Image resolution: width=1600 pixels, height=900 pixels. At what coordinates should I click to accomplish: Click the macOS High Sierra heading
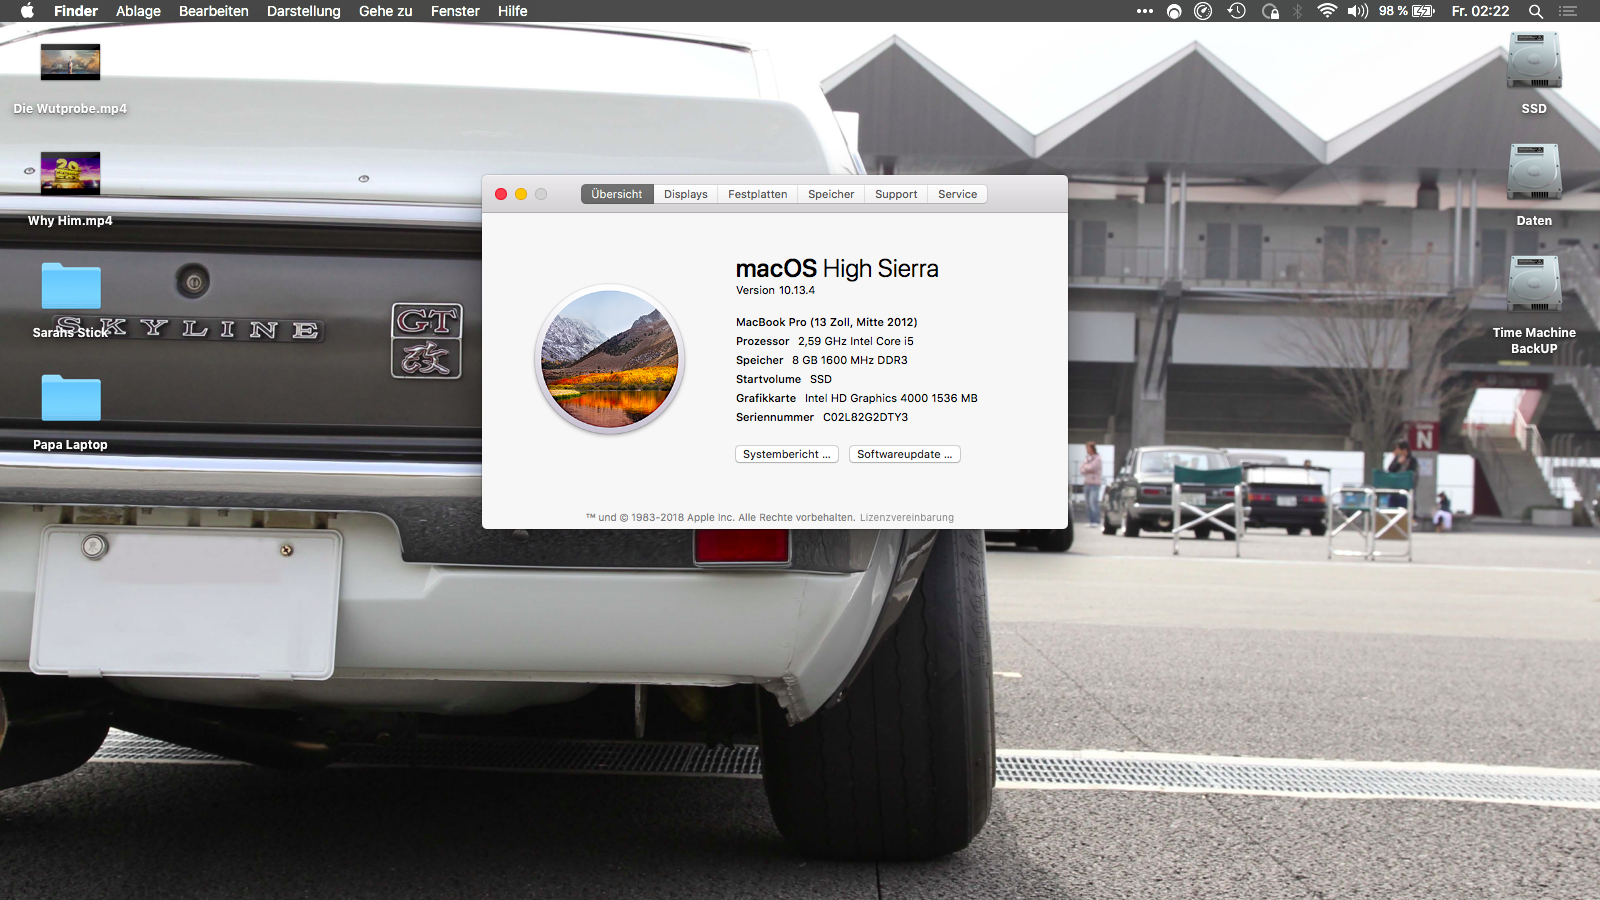(x=837, y=268)
